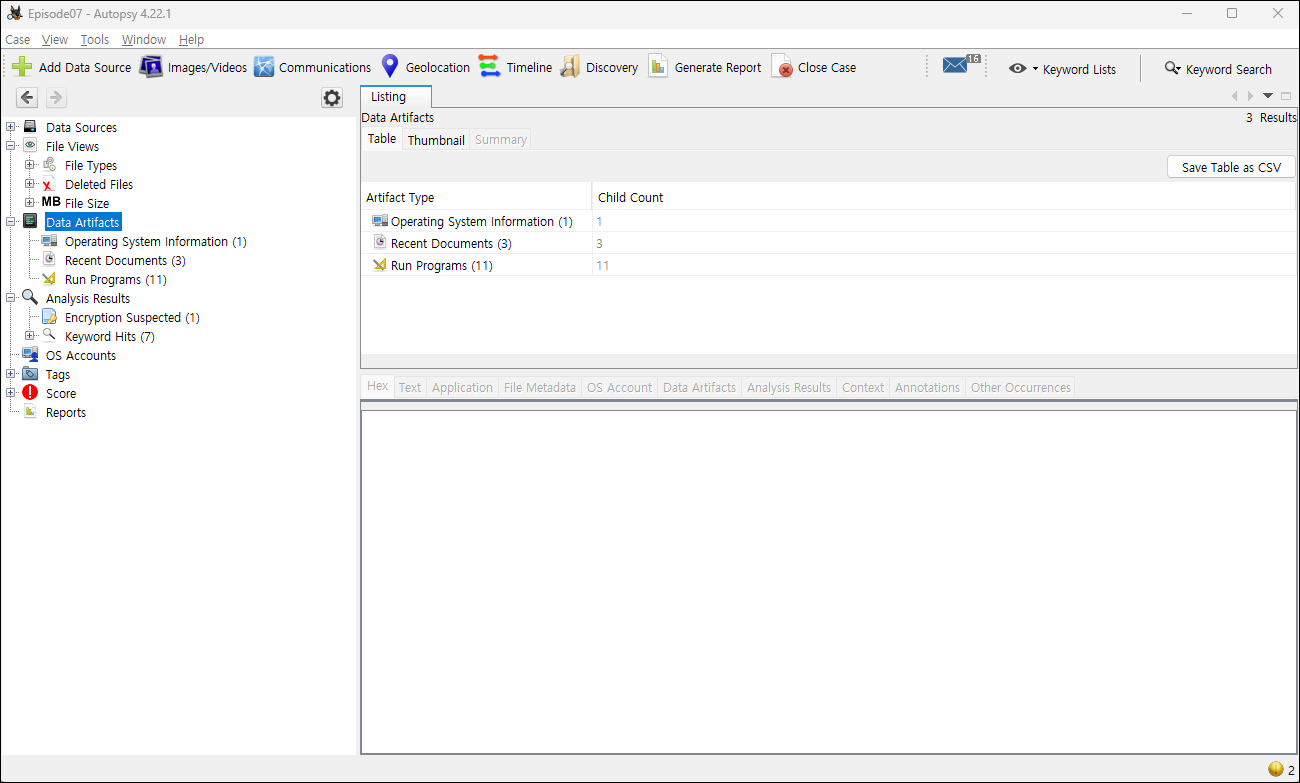Viewport: 1300px width, 783px height.
Task: Click the child count 11 cell
Action: pyautogui.click(x=943, y=265)
